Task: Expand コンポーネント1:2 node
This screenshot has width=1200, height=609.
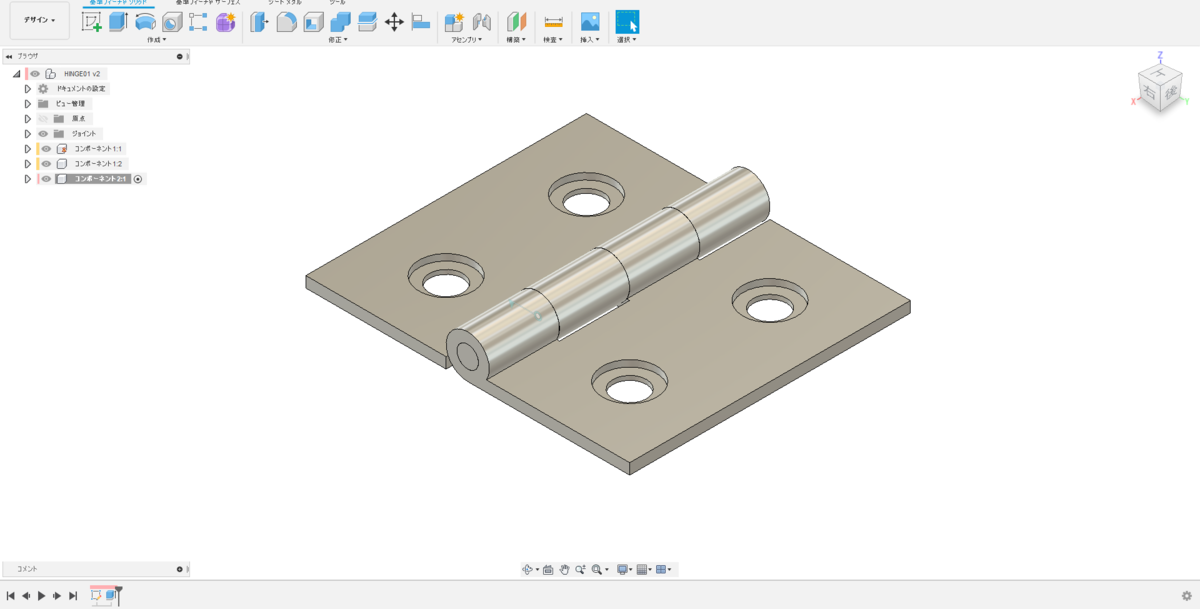Action: point(28,163)
